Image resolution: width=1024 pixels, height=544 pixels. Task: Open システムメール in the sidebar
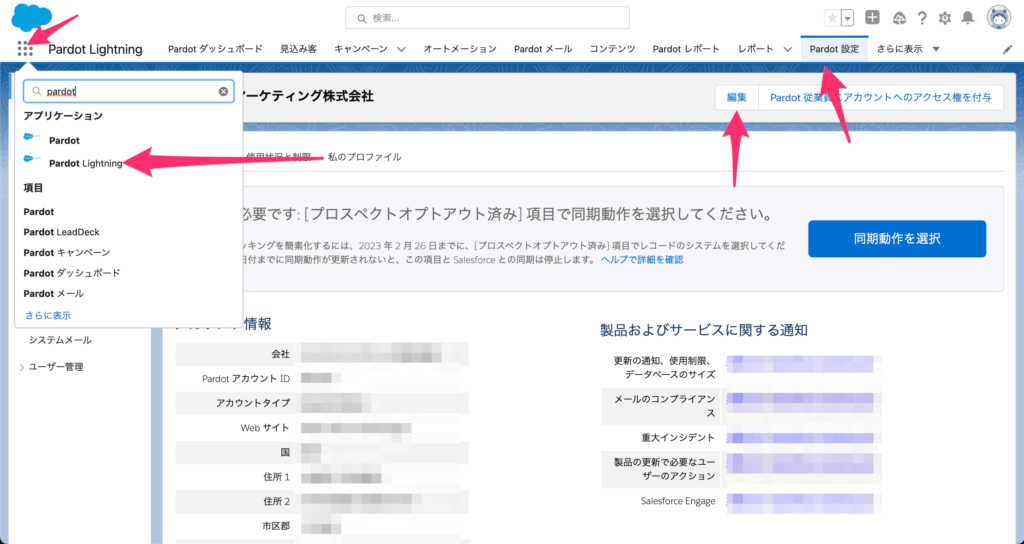click(60, 340)
